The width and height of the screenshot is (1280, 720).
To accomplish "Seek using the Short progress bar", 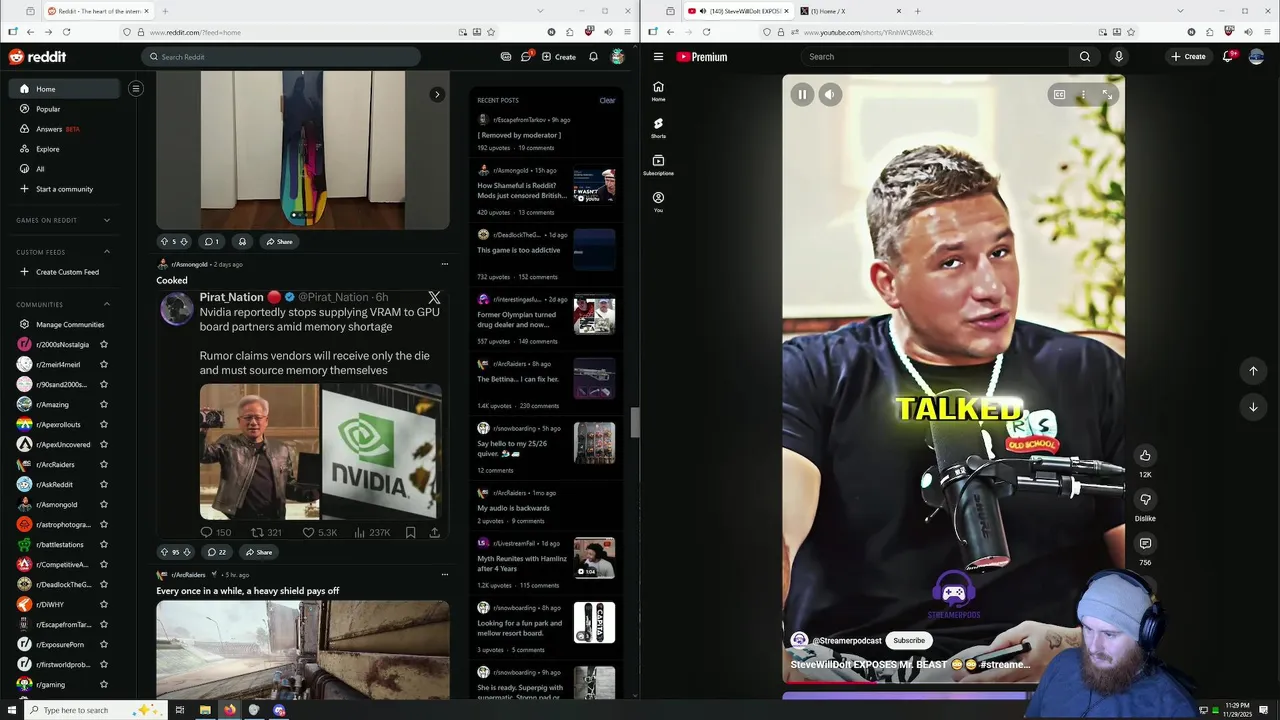I will pos(953,682).
